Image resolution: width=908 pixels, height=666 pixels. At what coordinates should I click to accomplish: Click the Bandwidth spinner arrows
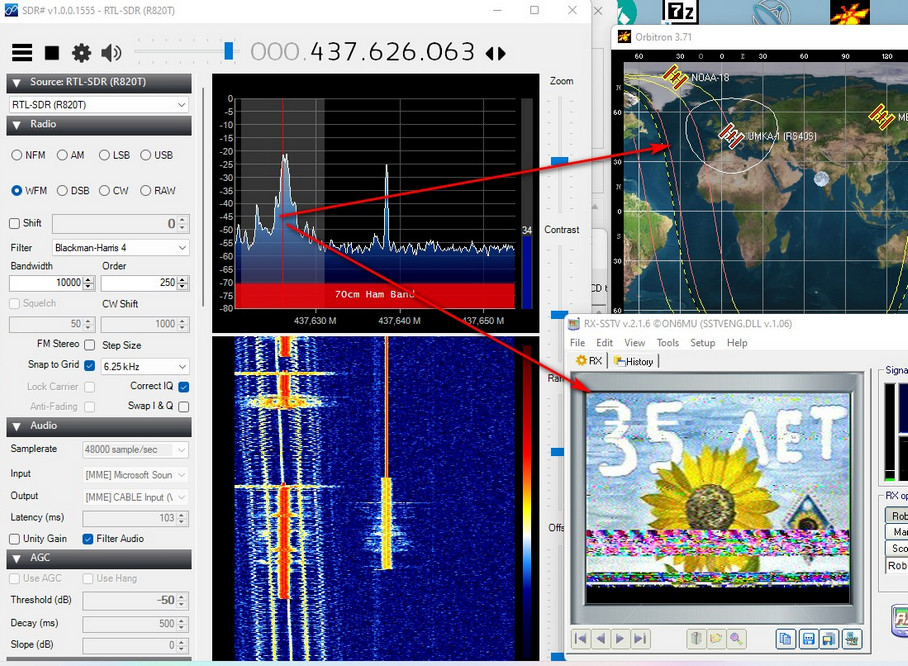point(89,283)
